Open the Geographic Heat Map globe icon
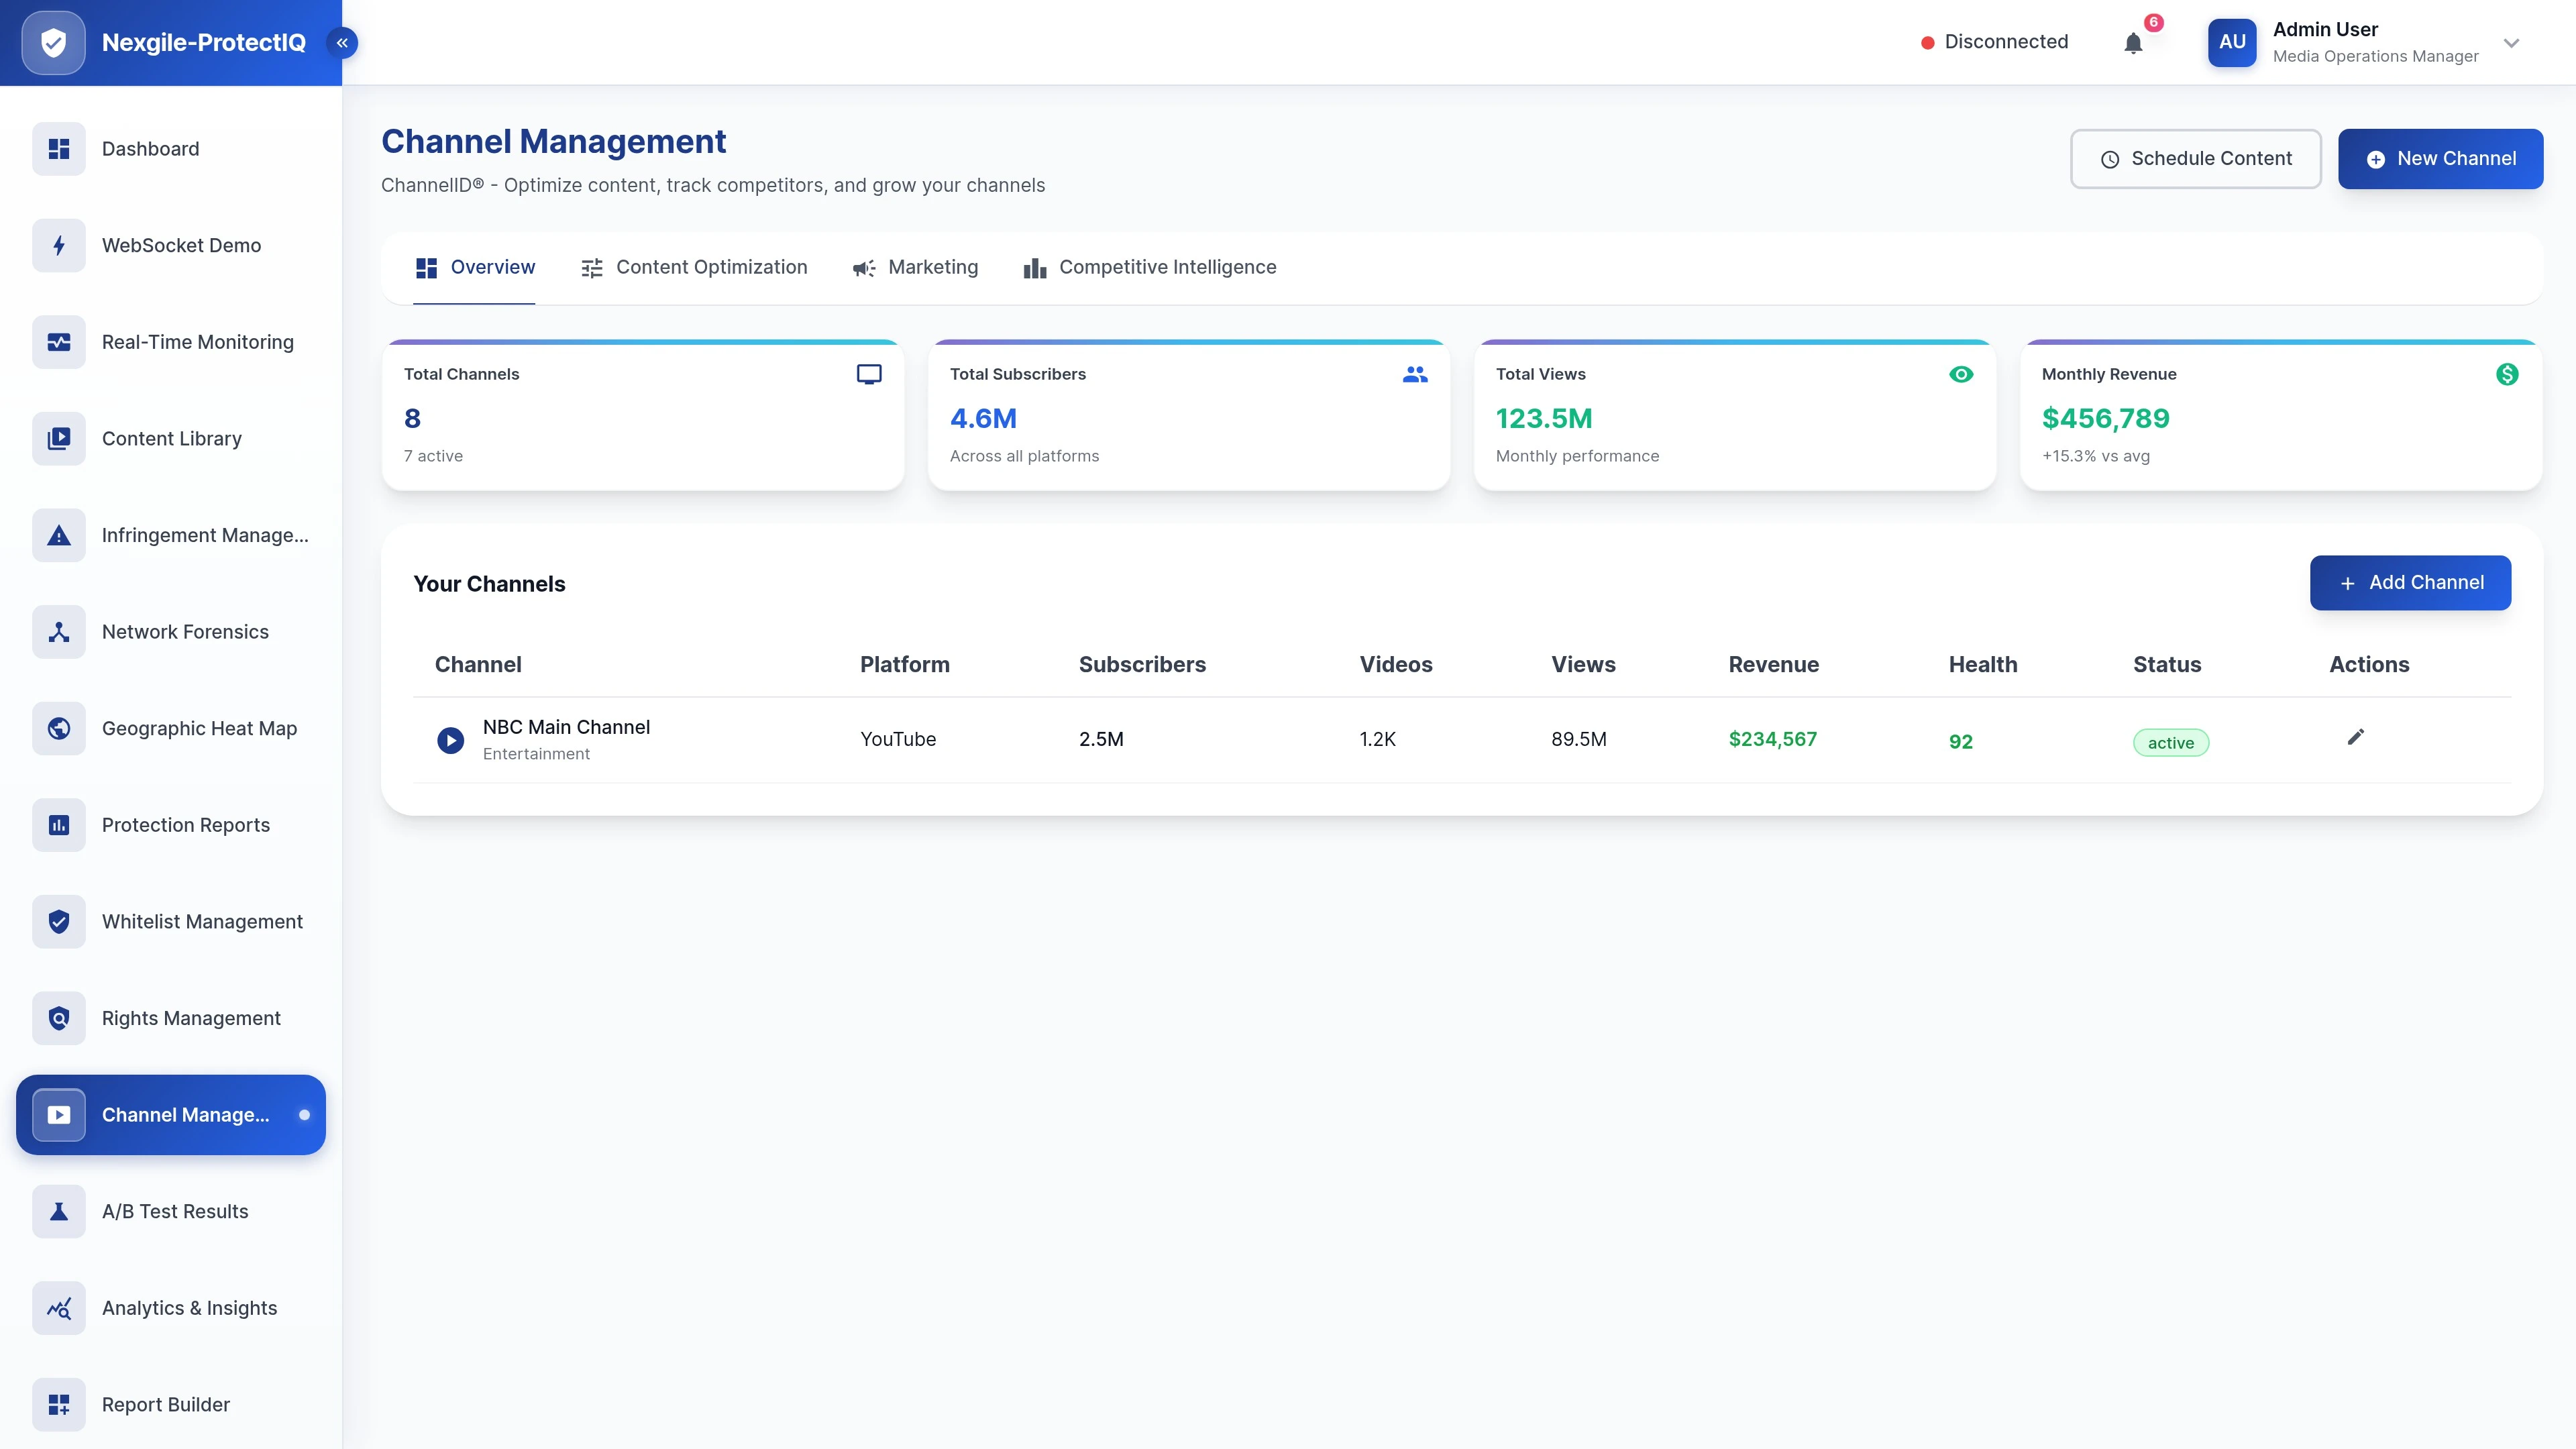This screenshot has height=1449, width=2576. [58, 728]
